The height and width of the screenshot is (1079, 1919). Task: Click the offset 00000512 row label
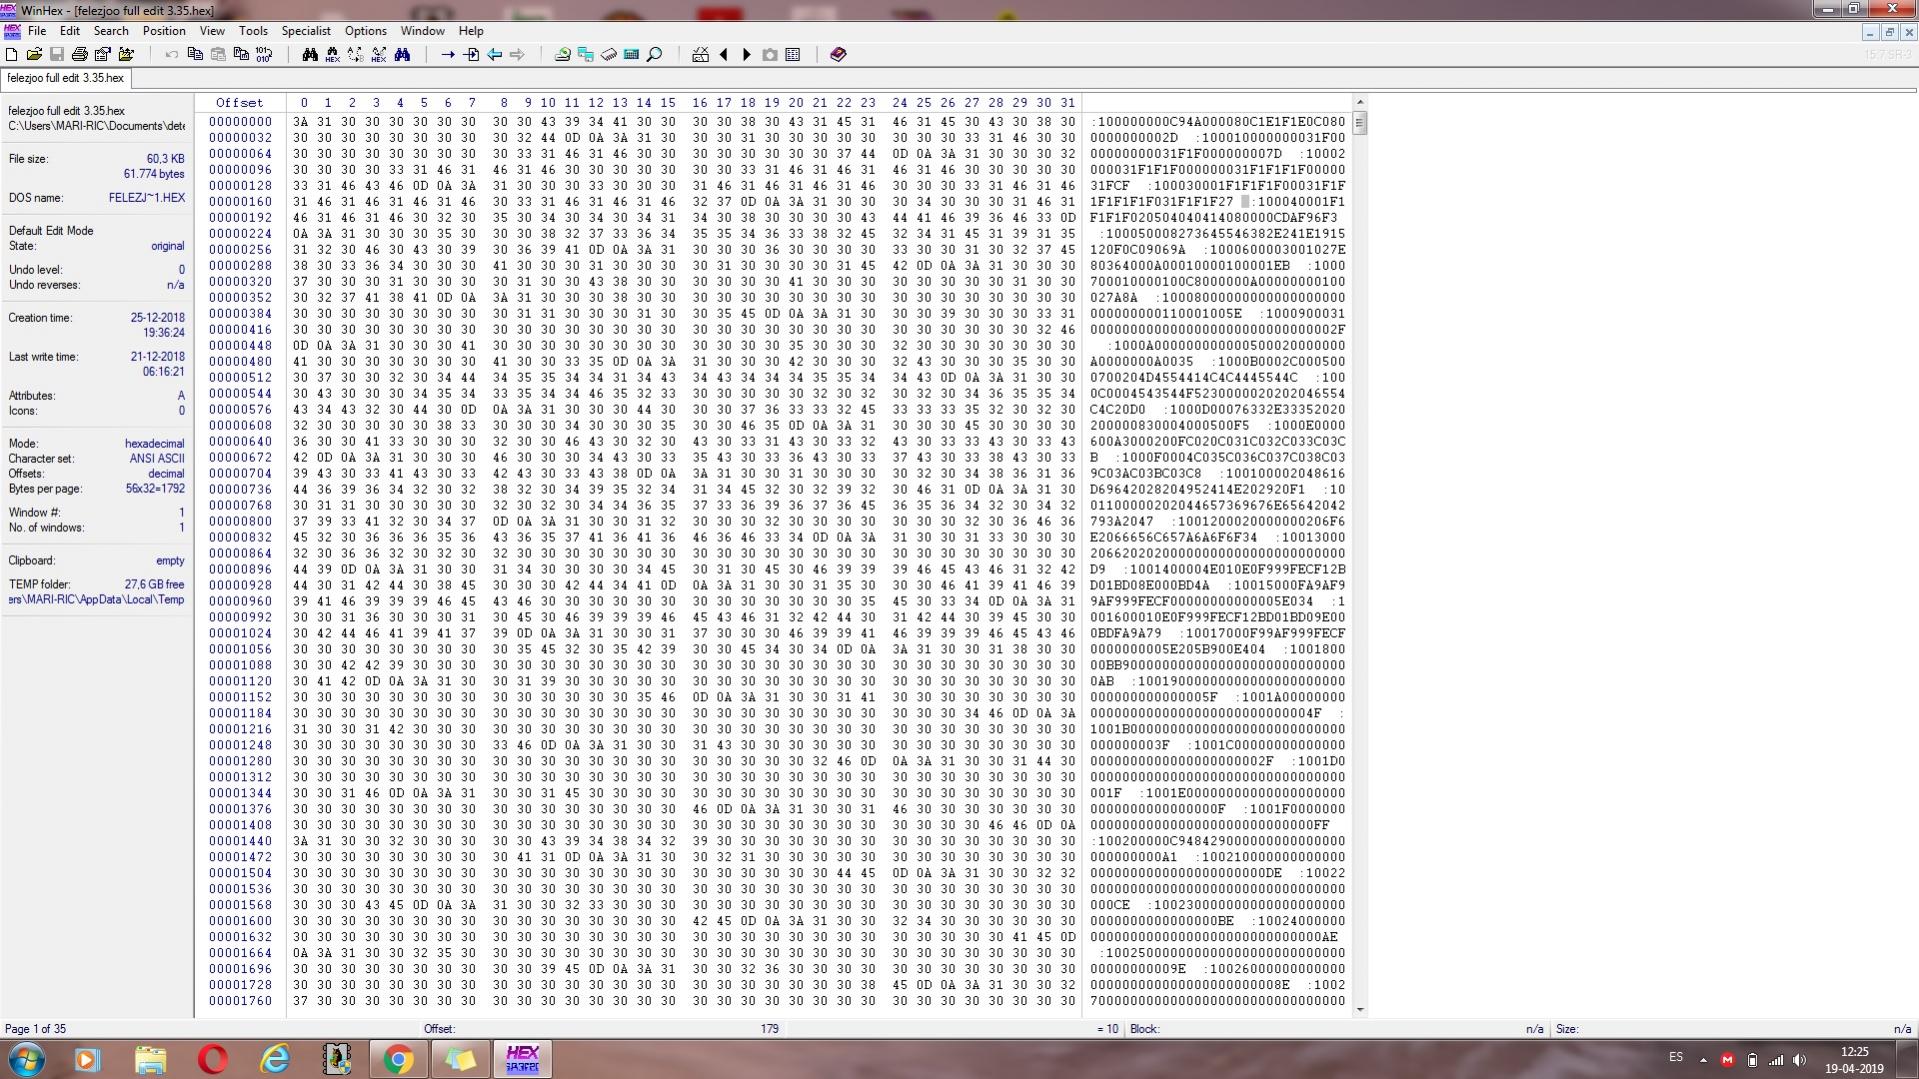point(240,378)
